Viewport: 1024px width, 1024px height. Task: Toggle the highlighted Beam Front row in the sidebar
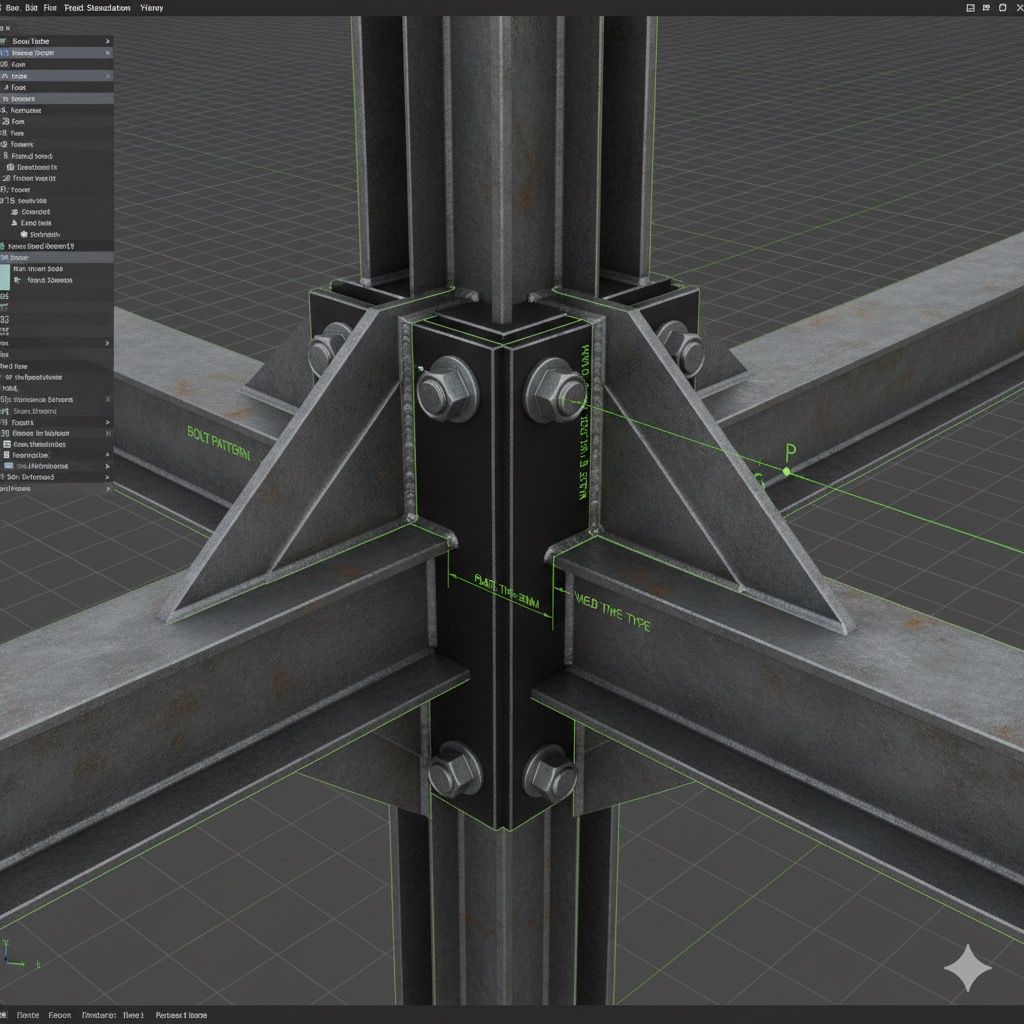(55, 52)
